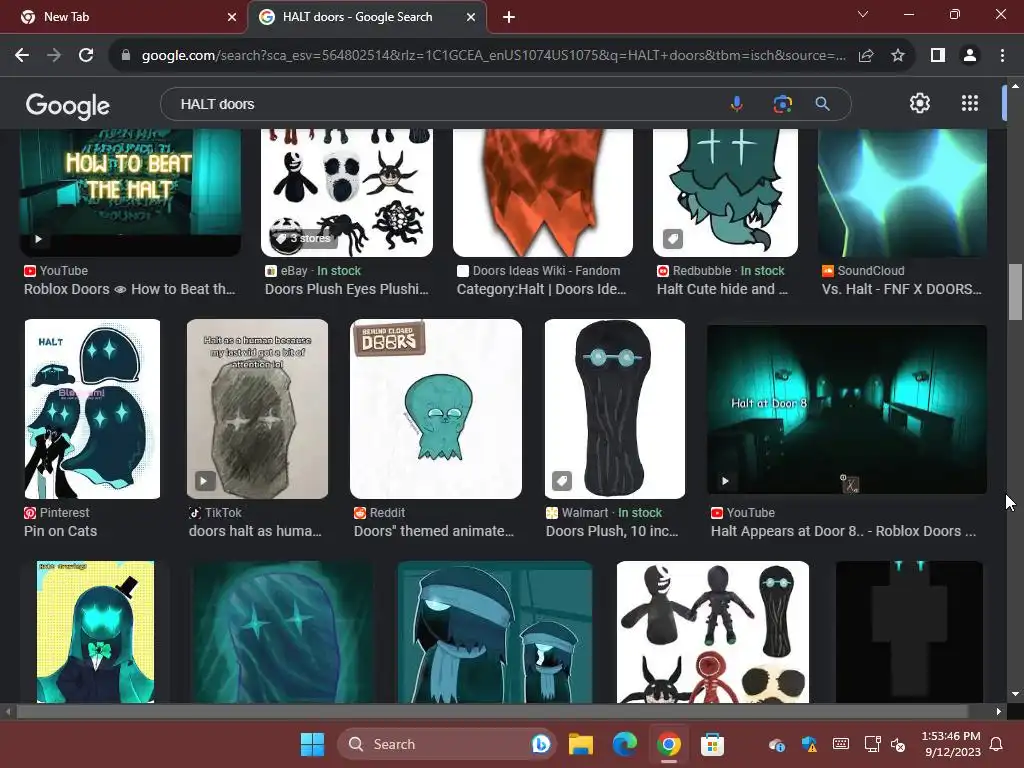Image resolution: width=1024 pixels, height=768 pixels.
Task: Open the Category:Halt Doors Ideas Wiki link
Action: pyautogui.click(x=541, y=289)
